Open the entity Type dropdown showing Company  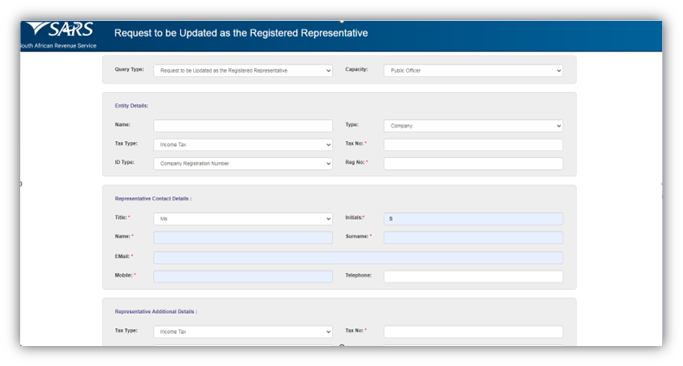coord(473,126)
